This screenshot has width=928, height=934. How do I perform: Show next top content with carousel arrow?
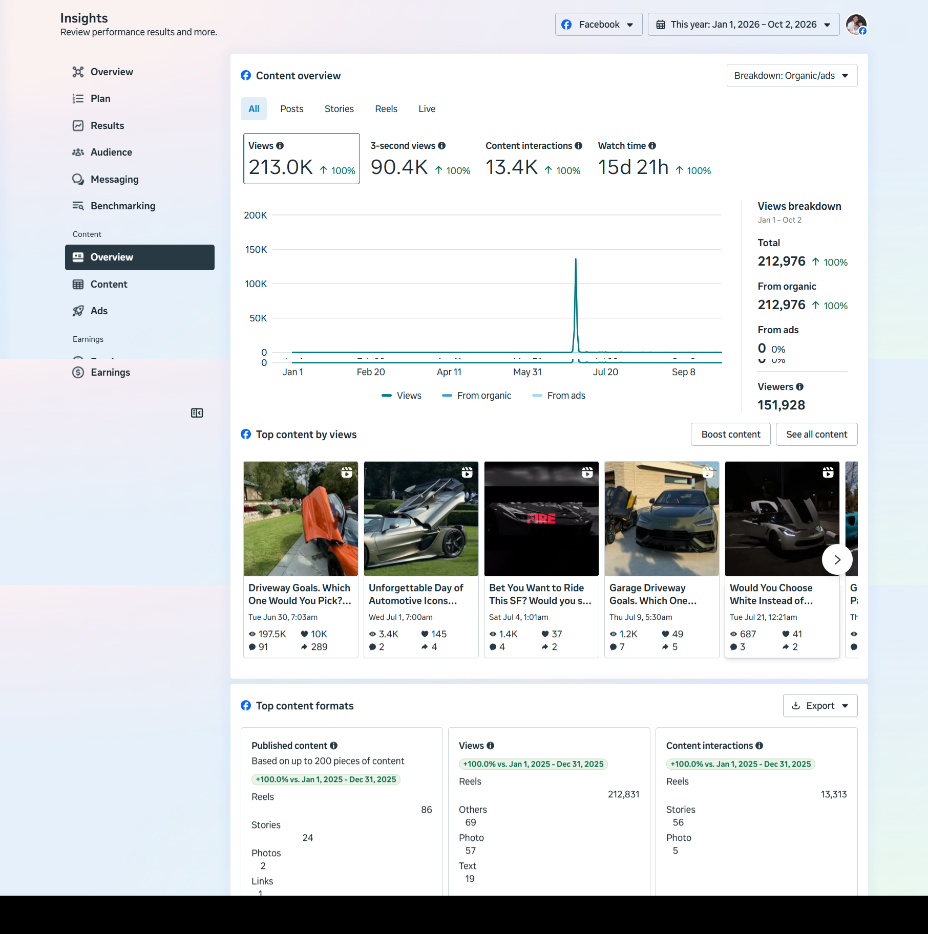point(837,560)
